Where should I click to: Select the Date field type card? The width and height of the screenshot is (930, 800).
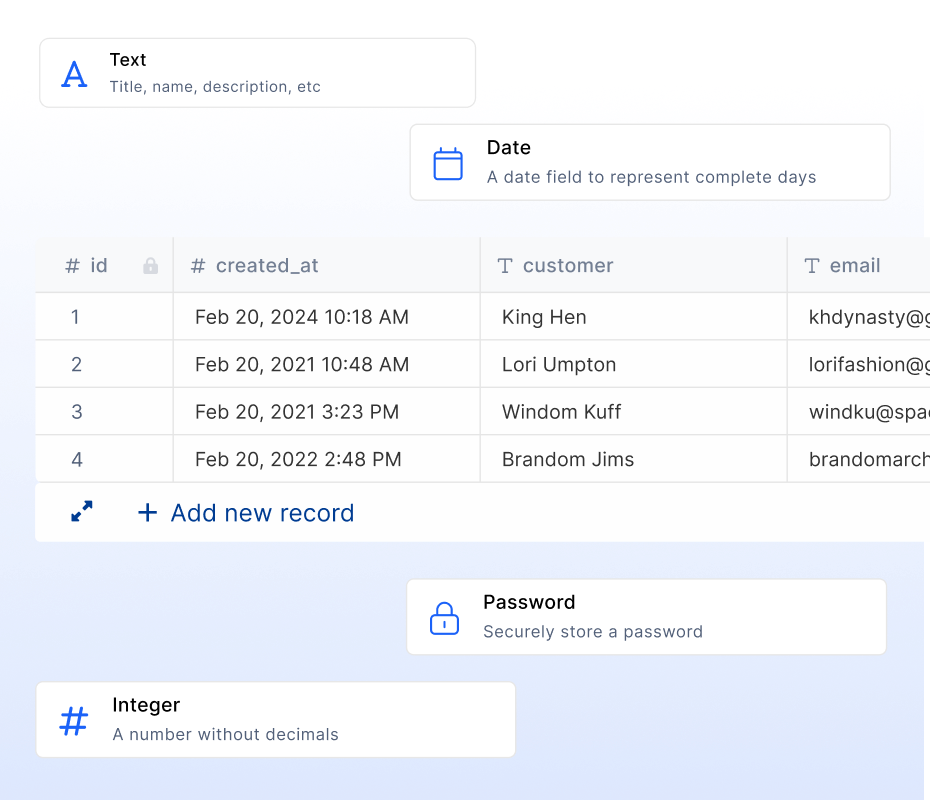(650, 161)
